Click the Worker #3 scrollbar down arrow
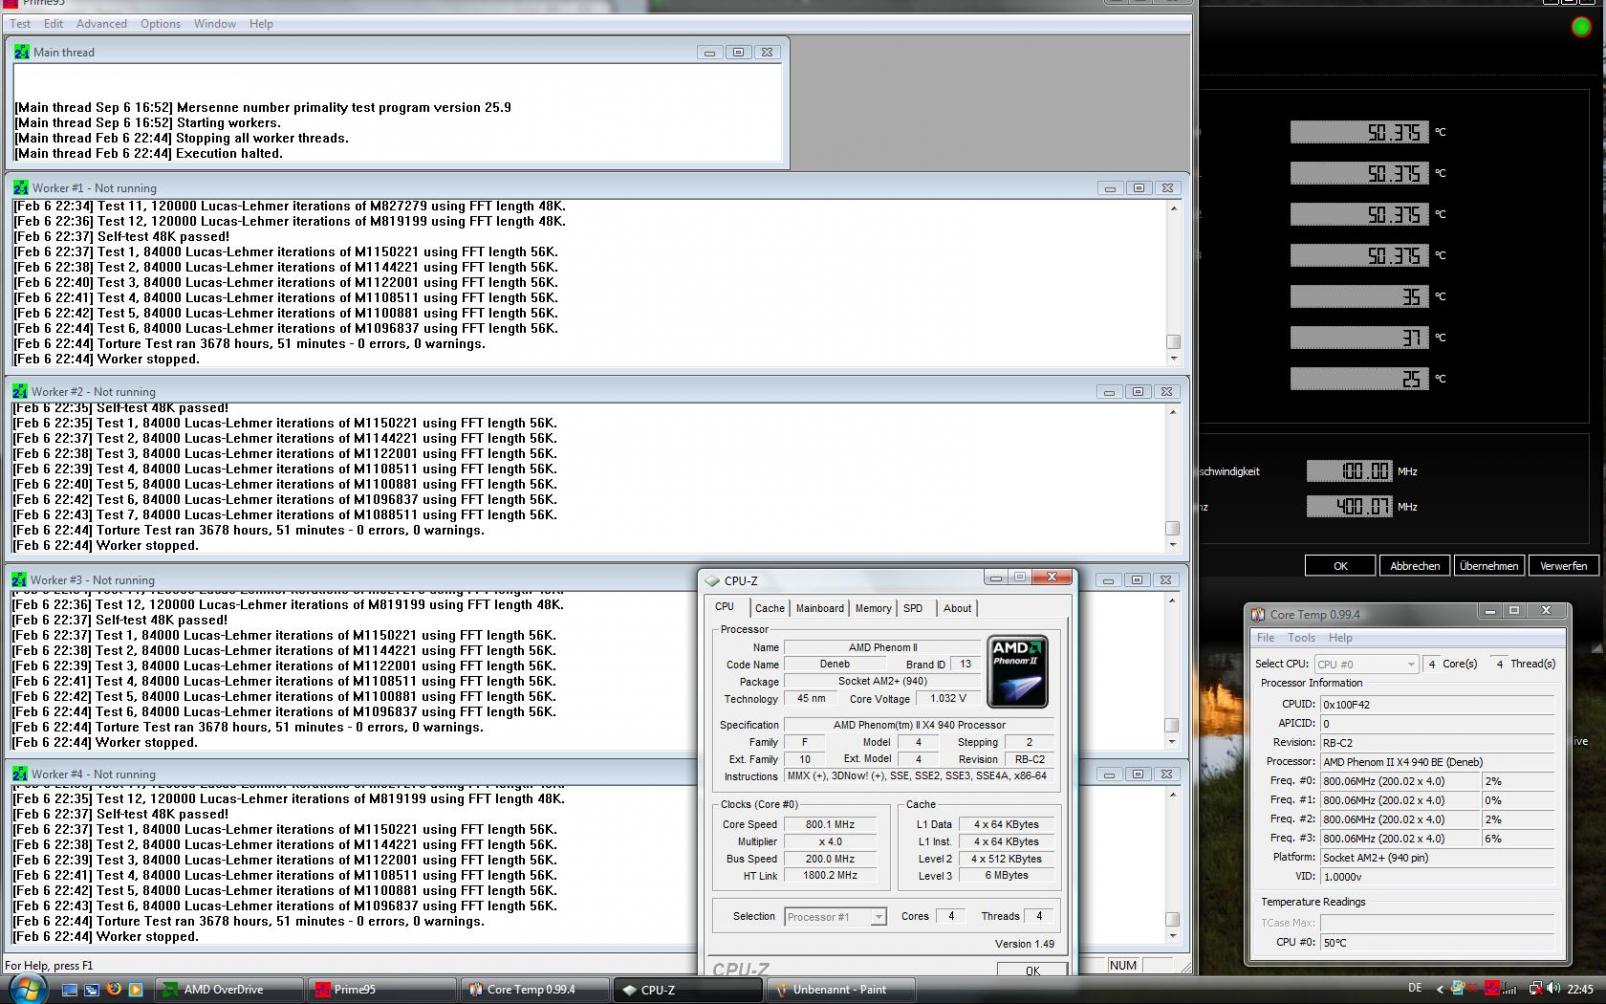This screenshot has width=1606, height=1004. 1172,742
